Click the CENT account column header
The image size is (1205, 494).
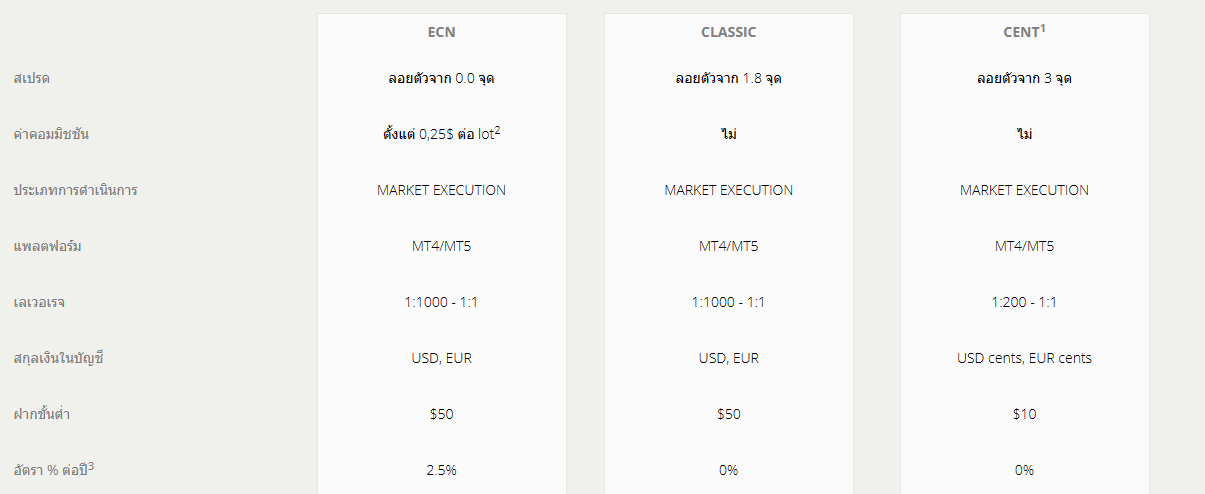tap(1020, 33)
